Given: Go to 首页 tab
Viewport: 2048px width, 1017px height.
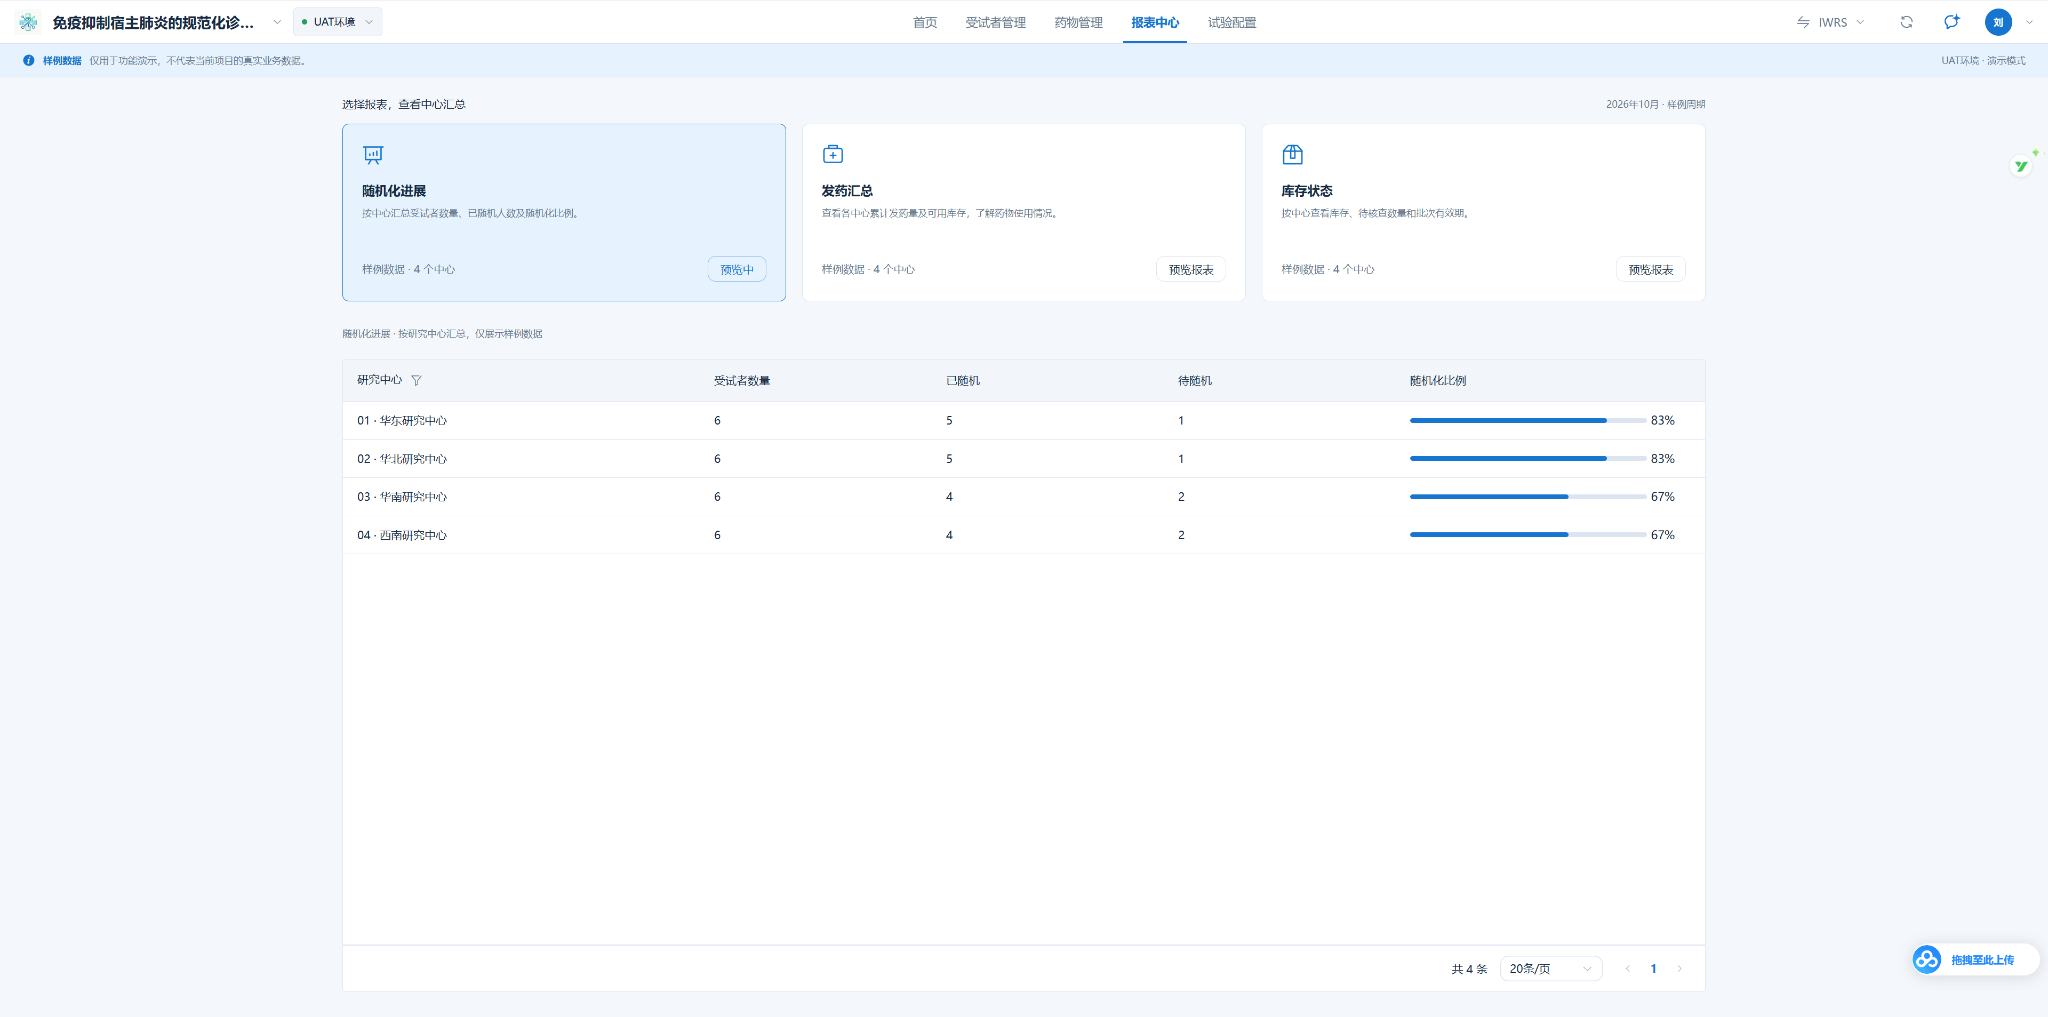Looking at the screenshot, I should (925, 22).
